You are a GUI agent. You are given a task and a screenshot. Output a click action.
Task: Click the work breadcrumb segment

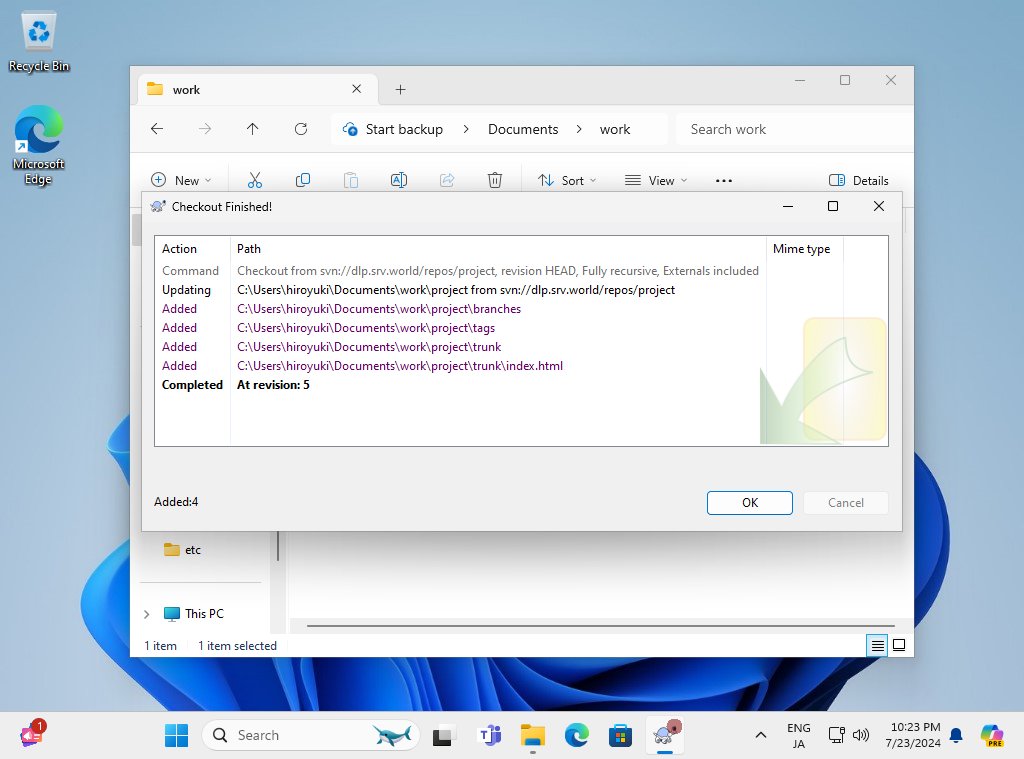[615, 129]
